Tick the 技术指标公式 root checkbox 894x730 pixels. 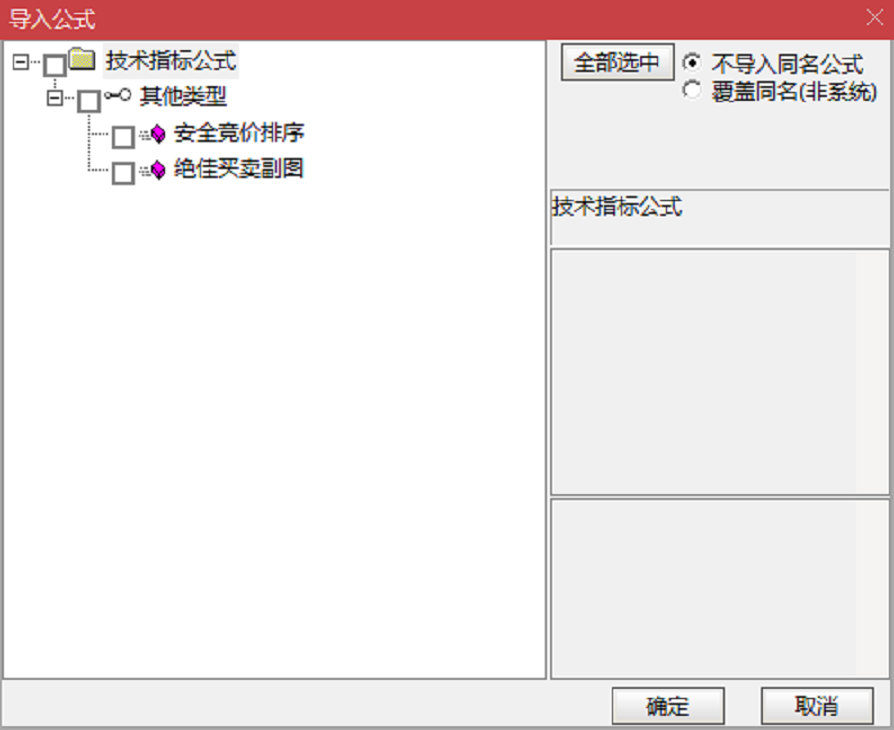(x=55, y=66)
